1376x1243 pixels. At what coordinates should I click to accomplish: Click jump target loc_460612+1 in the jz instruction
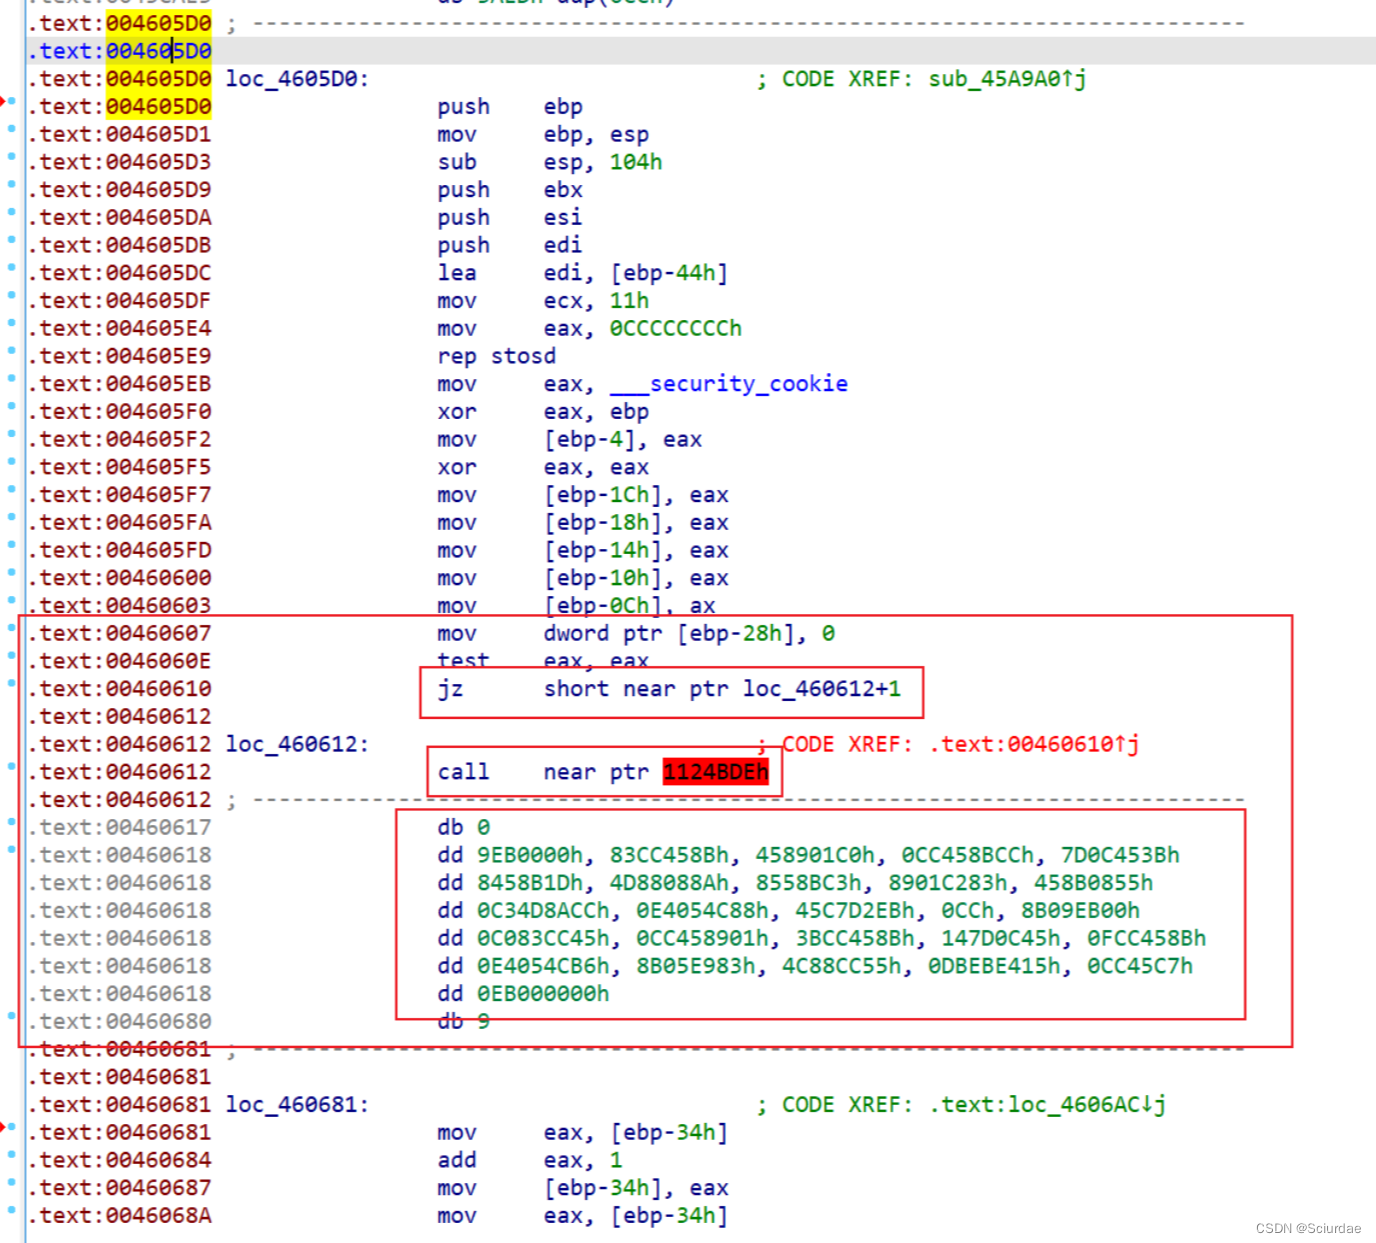click(x=821, y=688)
